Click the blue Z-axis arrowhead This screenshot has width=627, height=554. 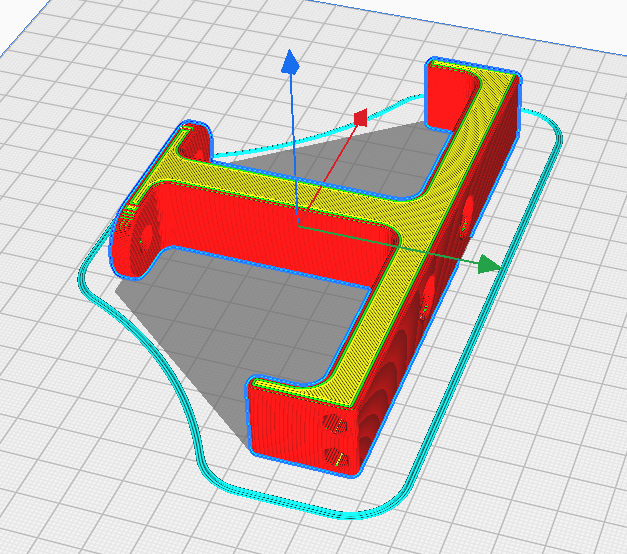point(291,63)
